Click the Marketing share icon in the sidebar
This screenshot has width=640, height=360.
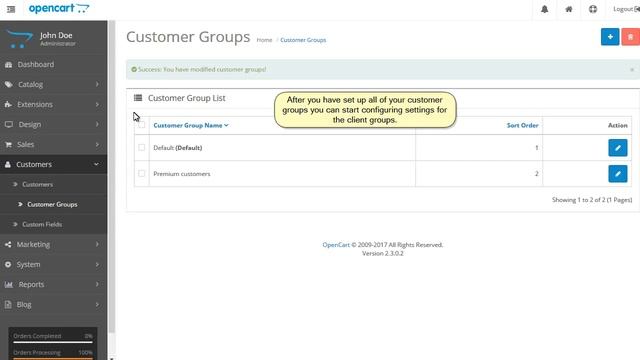pyautogui.click(x=8, y=244)
